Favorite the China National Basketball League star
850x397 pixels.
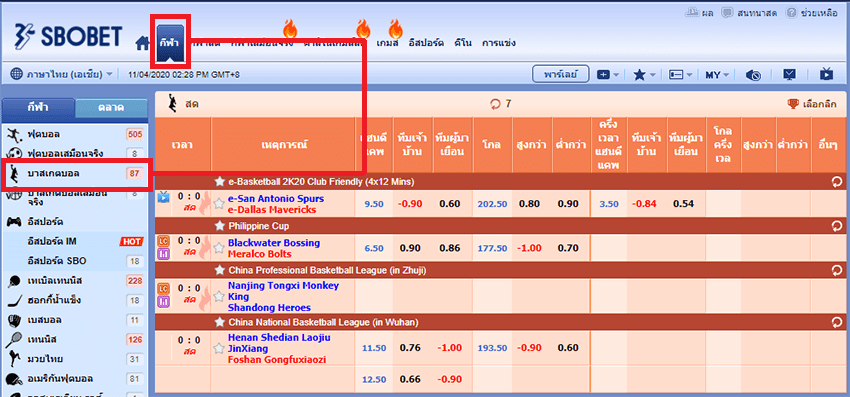220,322
